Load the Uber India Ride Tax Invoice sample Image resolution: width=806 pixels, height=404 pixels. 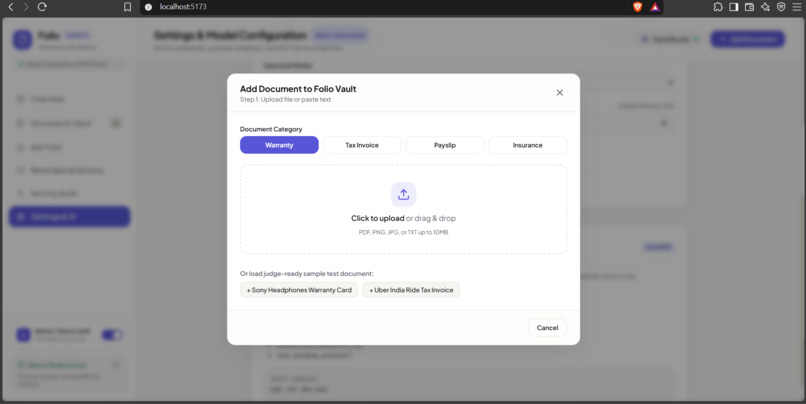(411, 290)
